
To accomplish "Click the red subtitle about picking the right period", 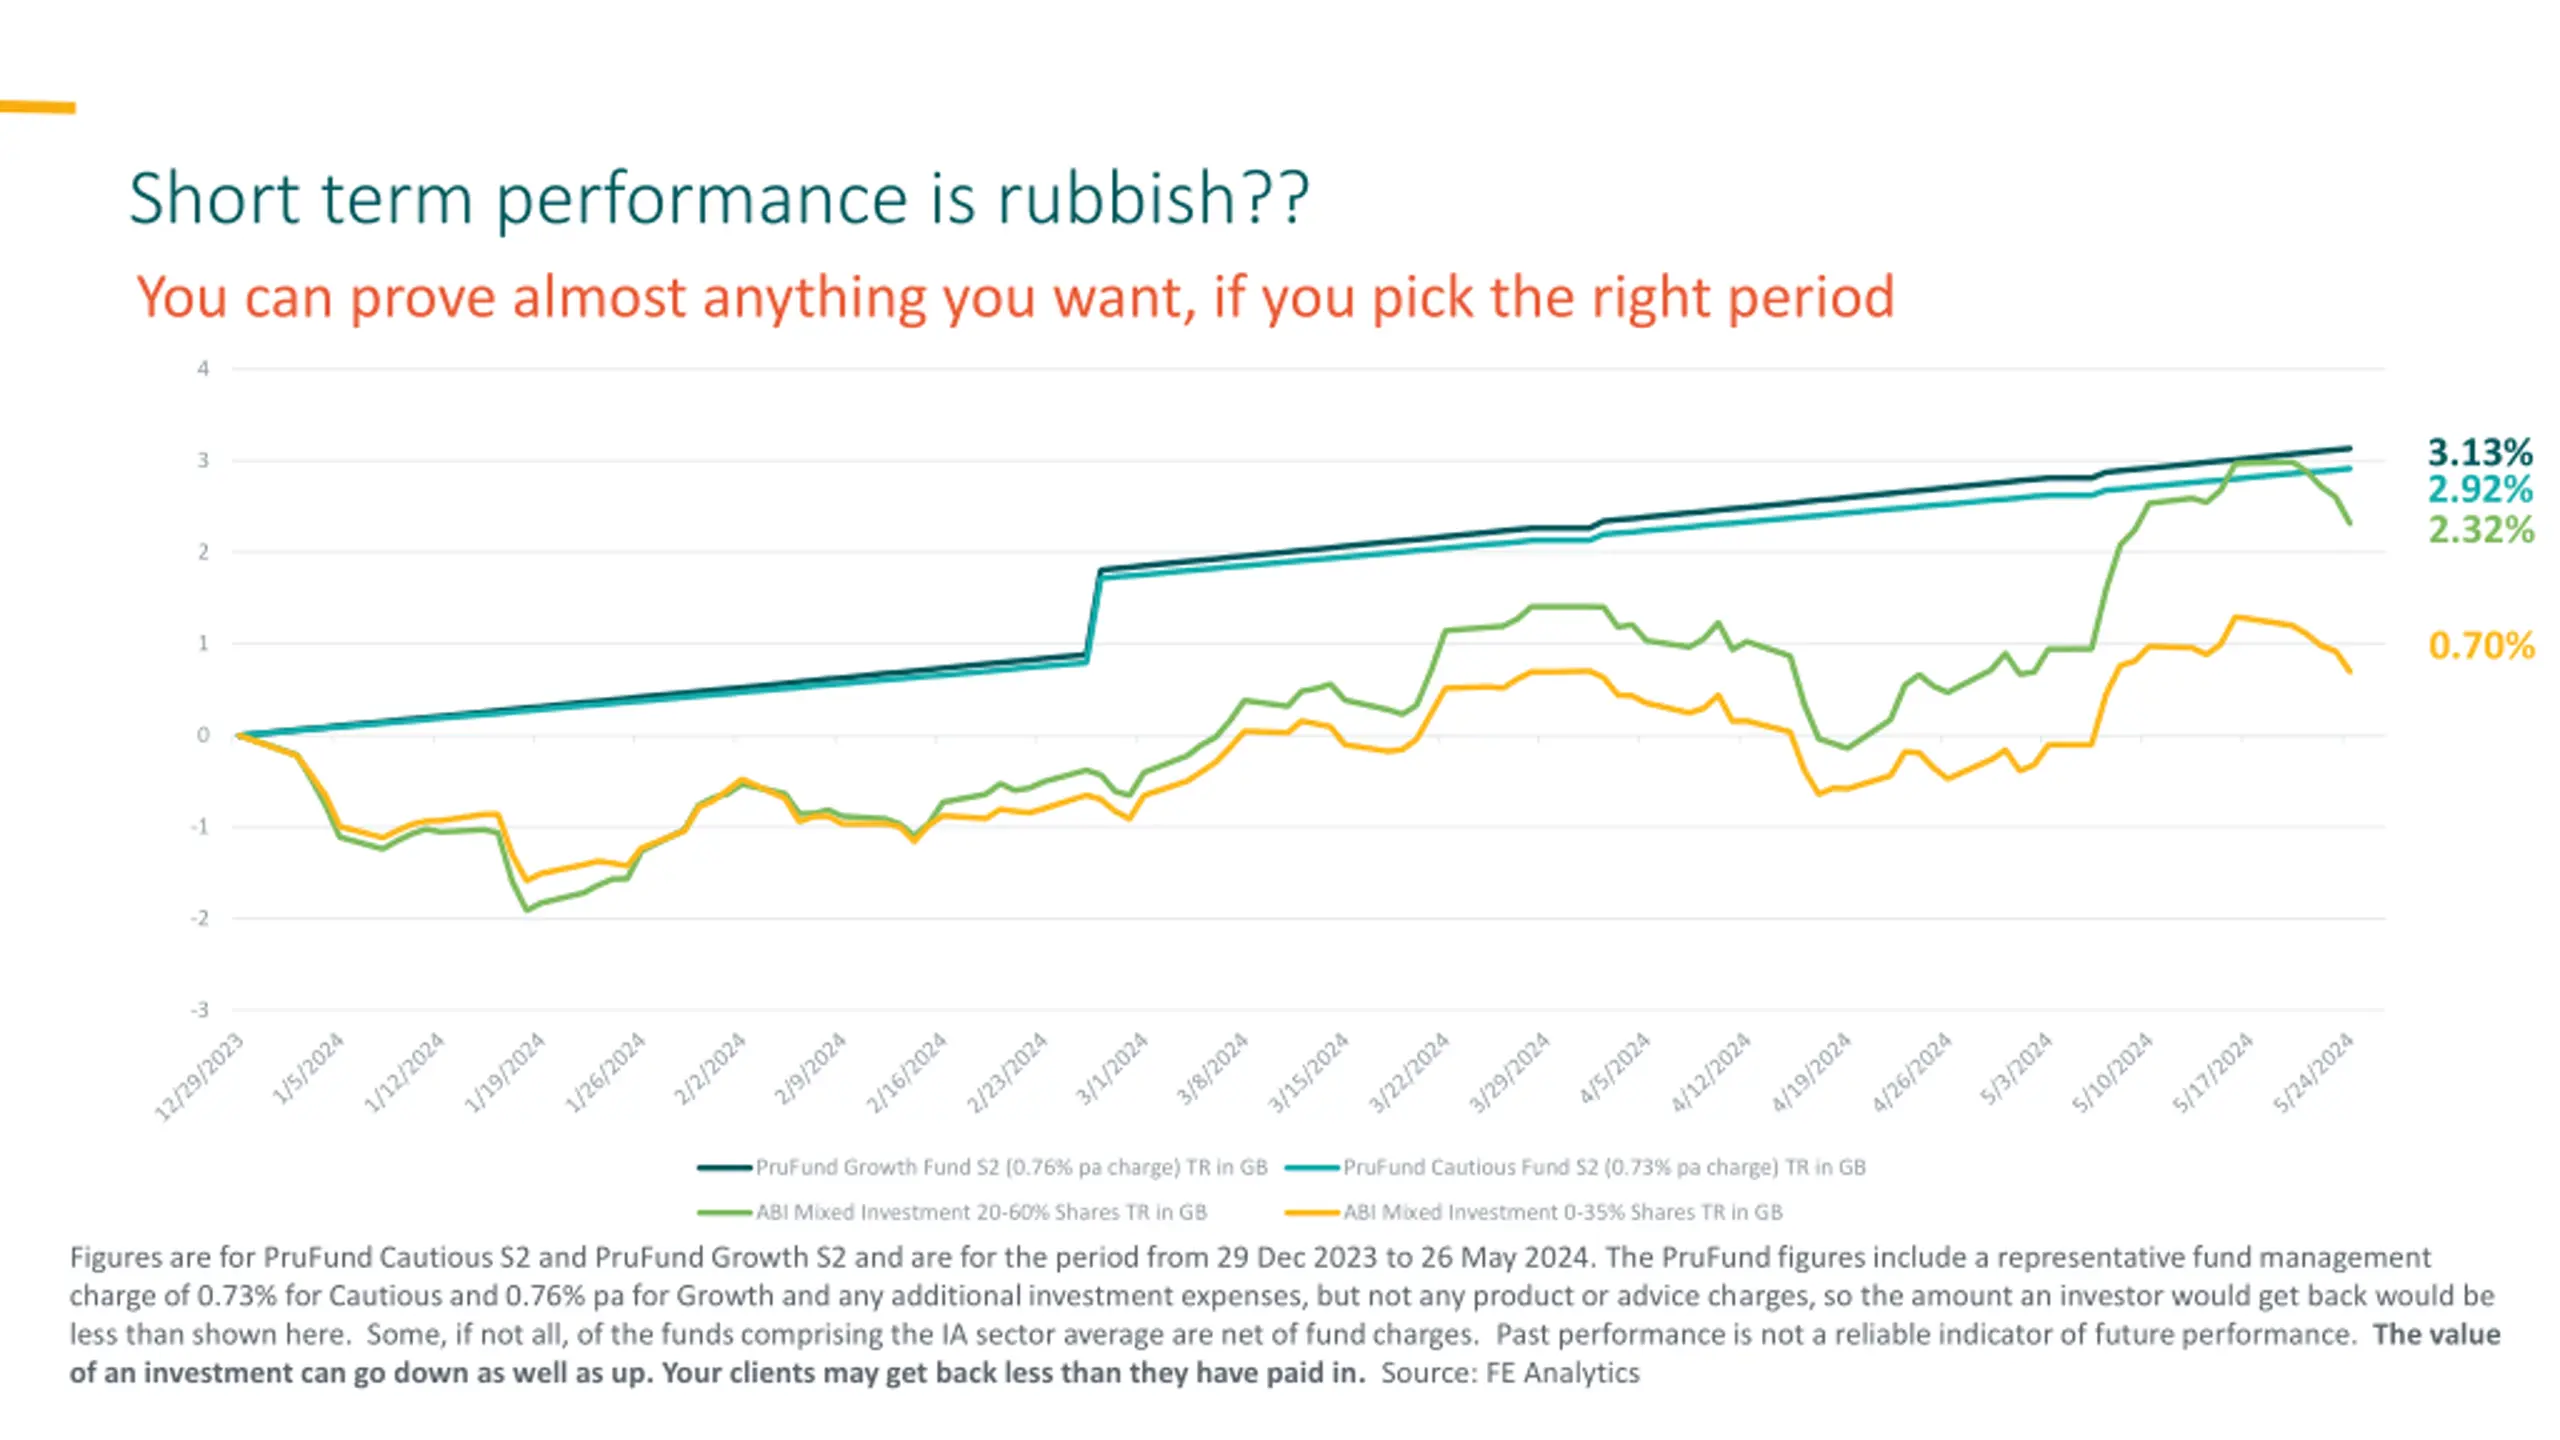I will (1014, 297).
